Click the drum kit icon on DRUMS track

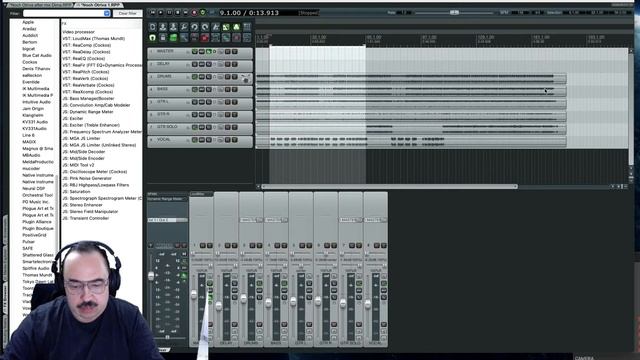point(245,78)
